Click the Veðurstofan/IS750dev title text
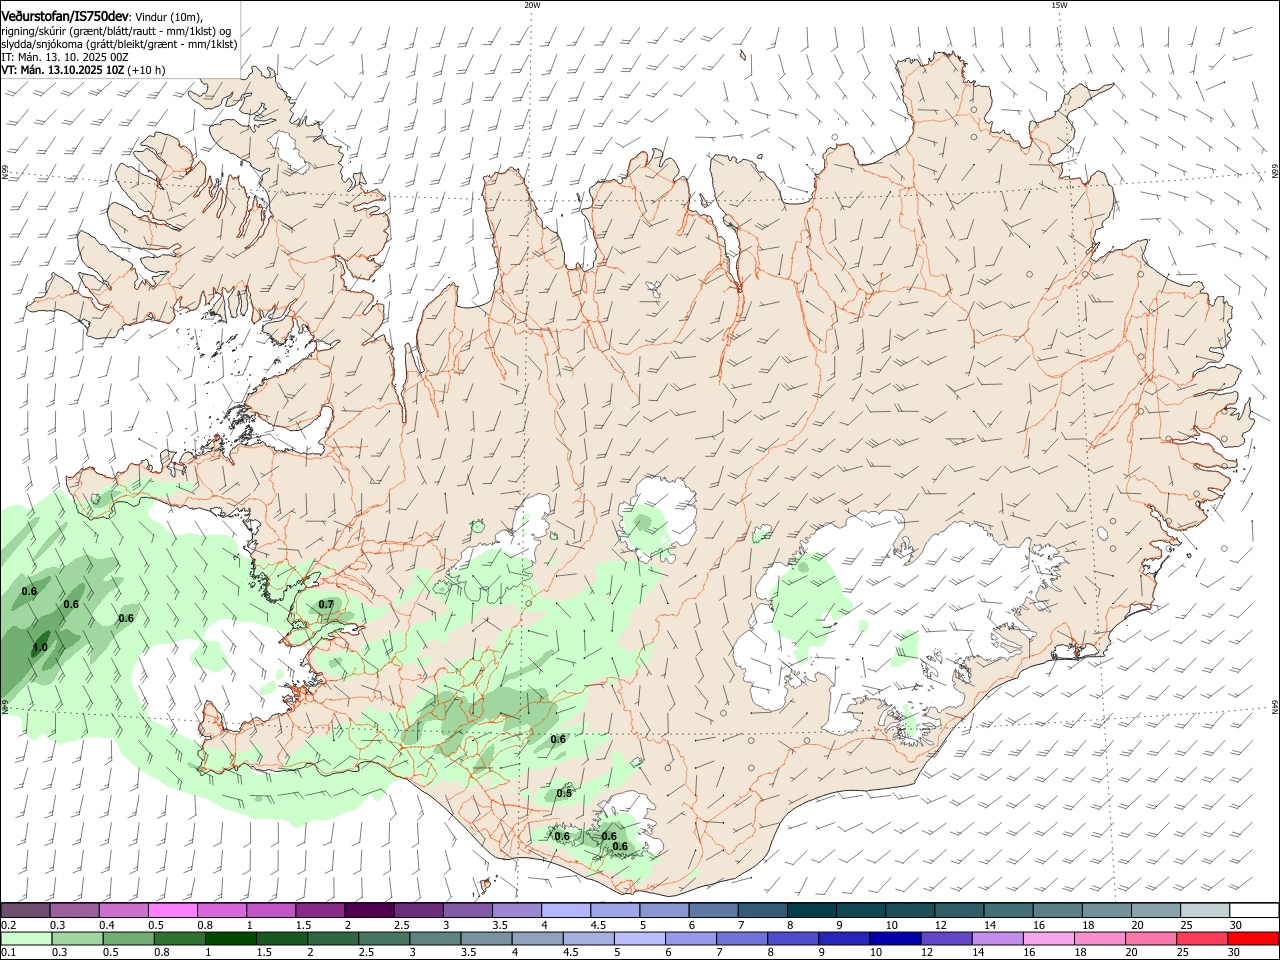The image size is (1280, 960). coord(65,17)
